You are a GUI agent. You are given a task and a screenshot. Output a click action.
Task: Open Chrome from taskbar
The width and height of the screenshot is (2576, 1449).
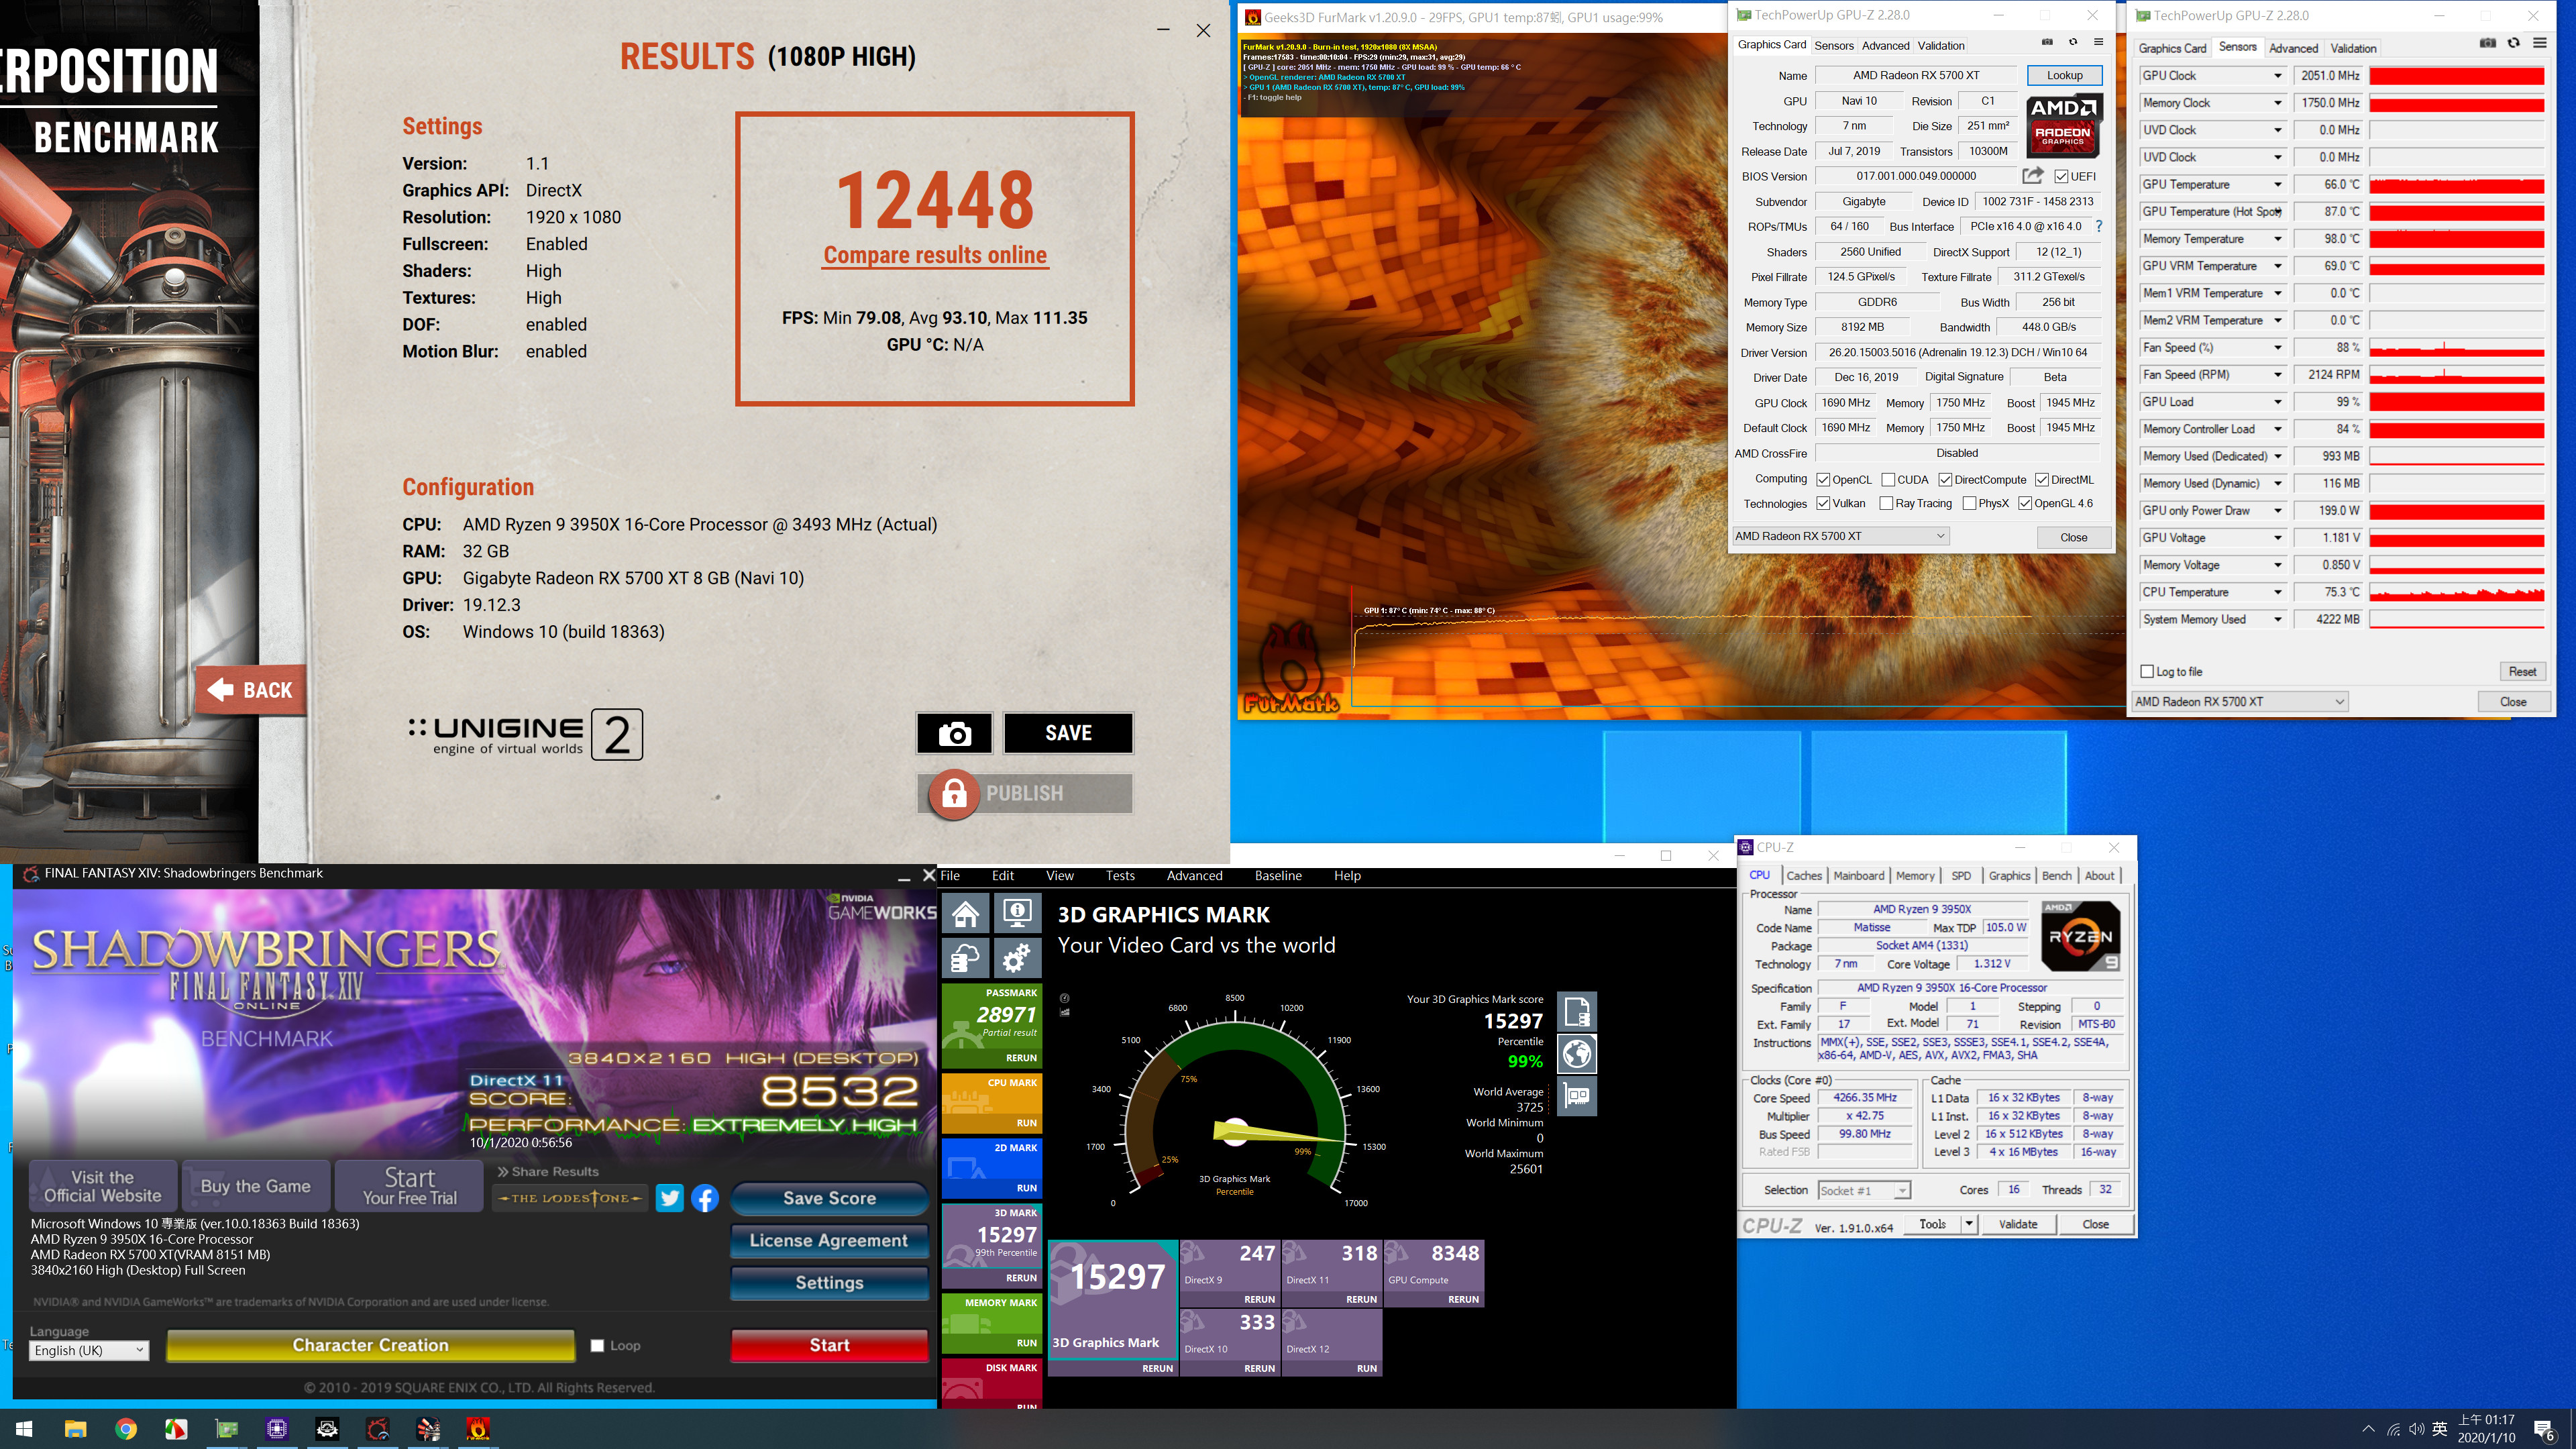point(126,1429)
